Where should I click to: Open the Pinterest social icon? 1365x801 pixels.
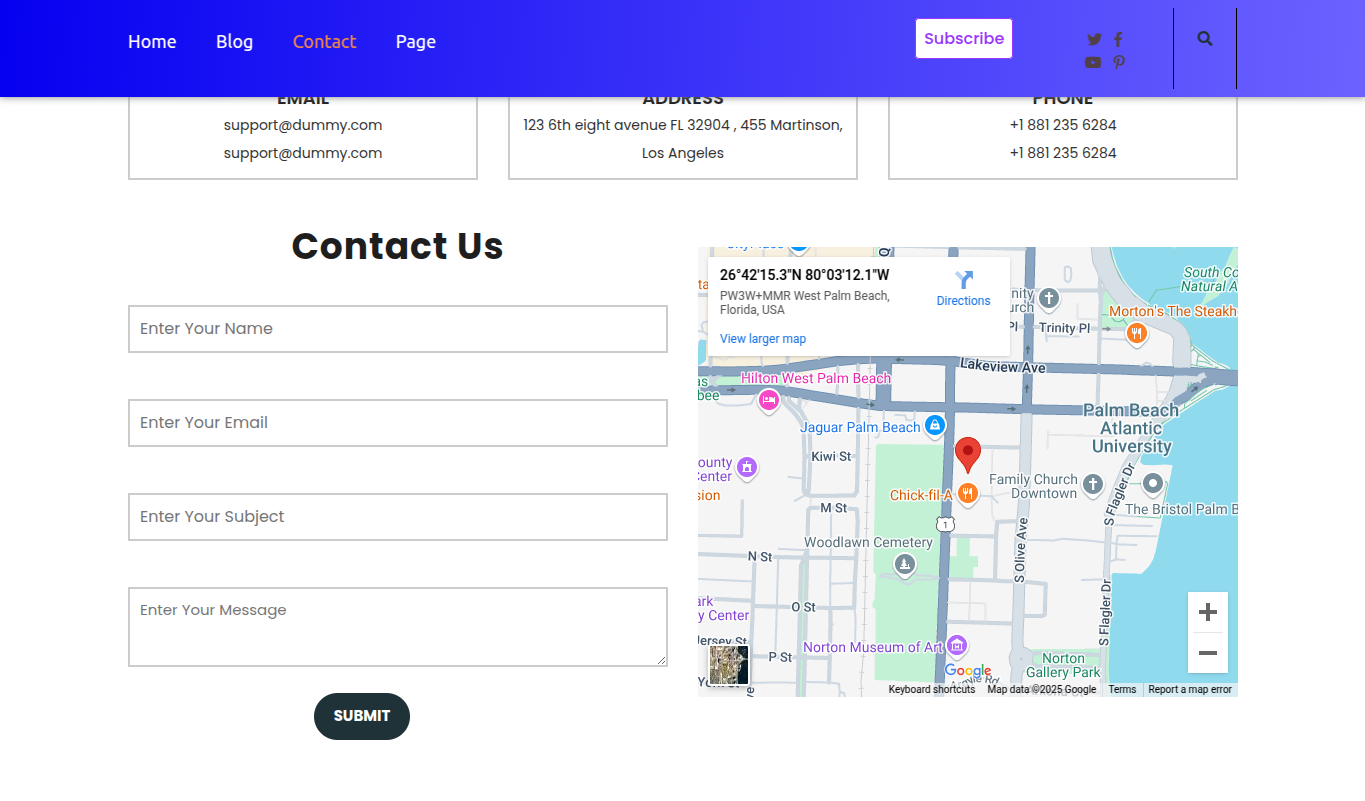click(x=1119, y=62)
